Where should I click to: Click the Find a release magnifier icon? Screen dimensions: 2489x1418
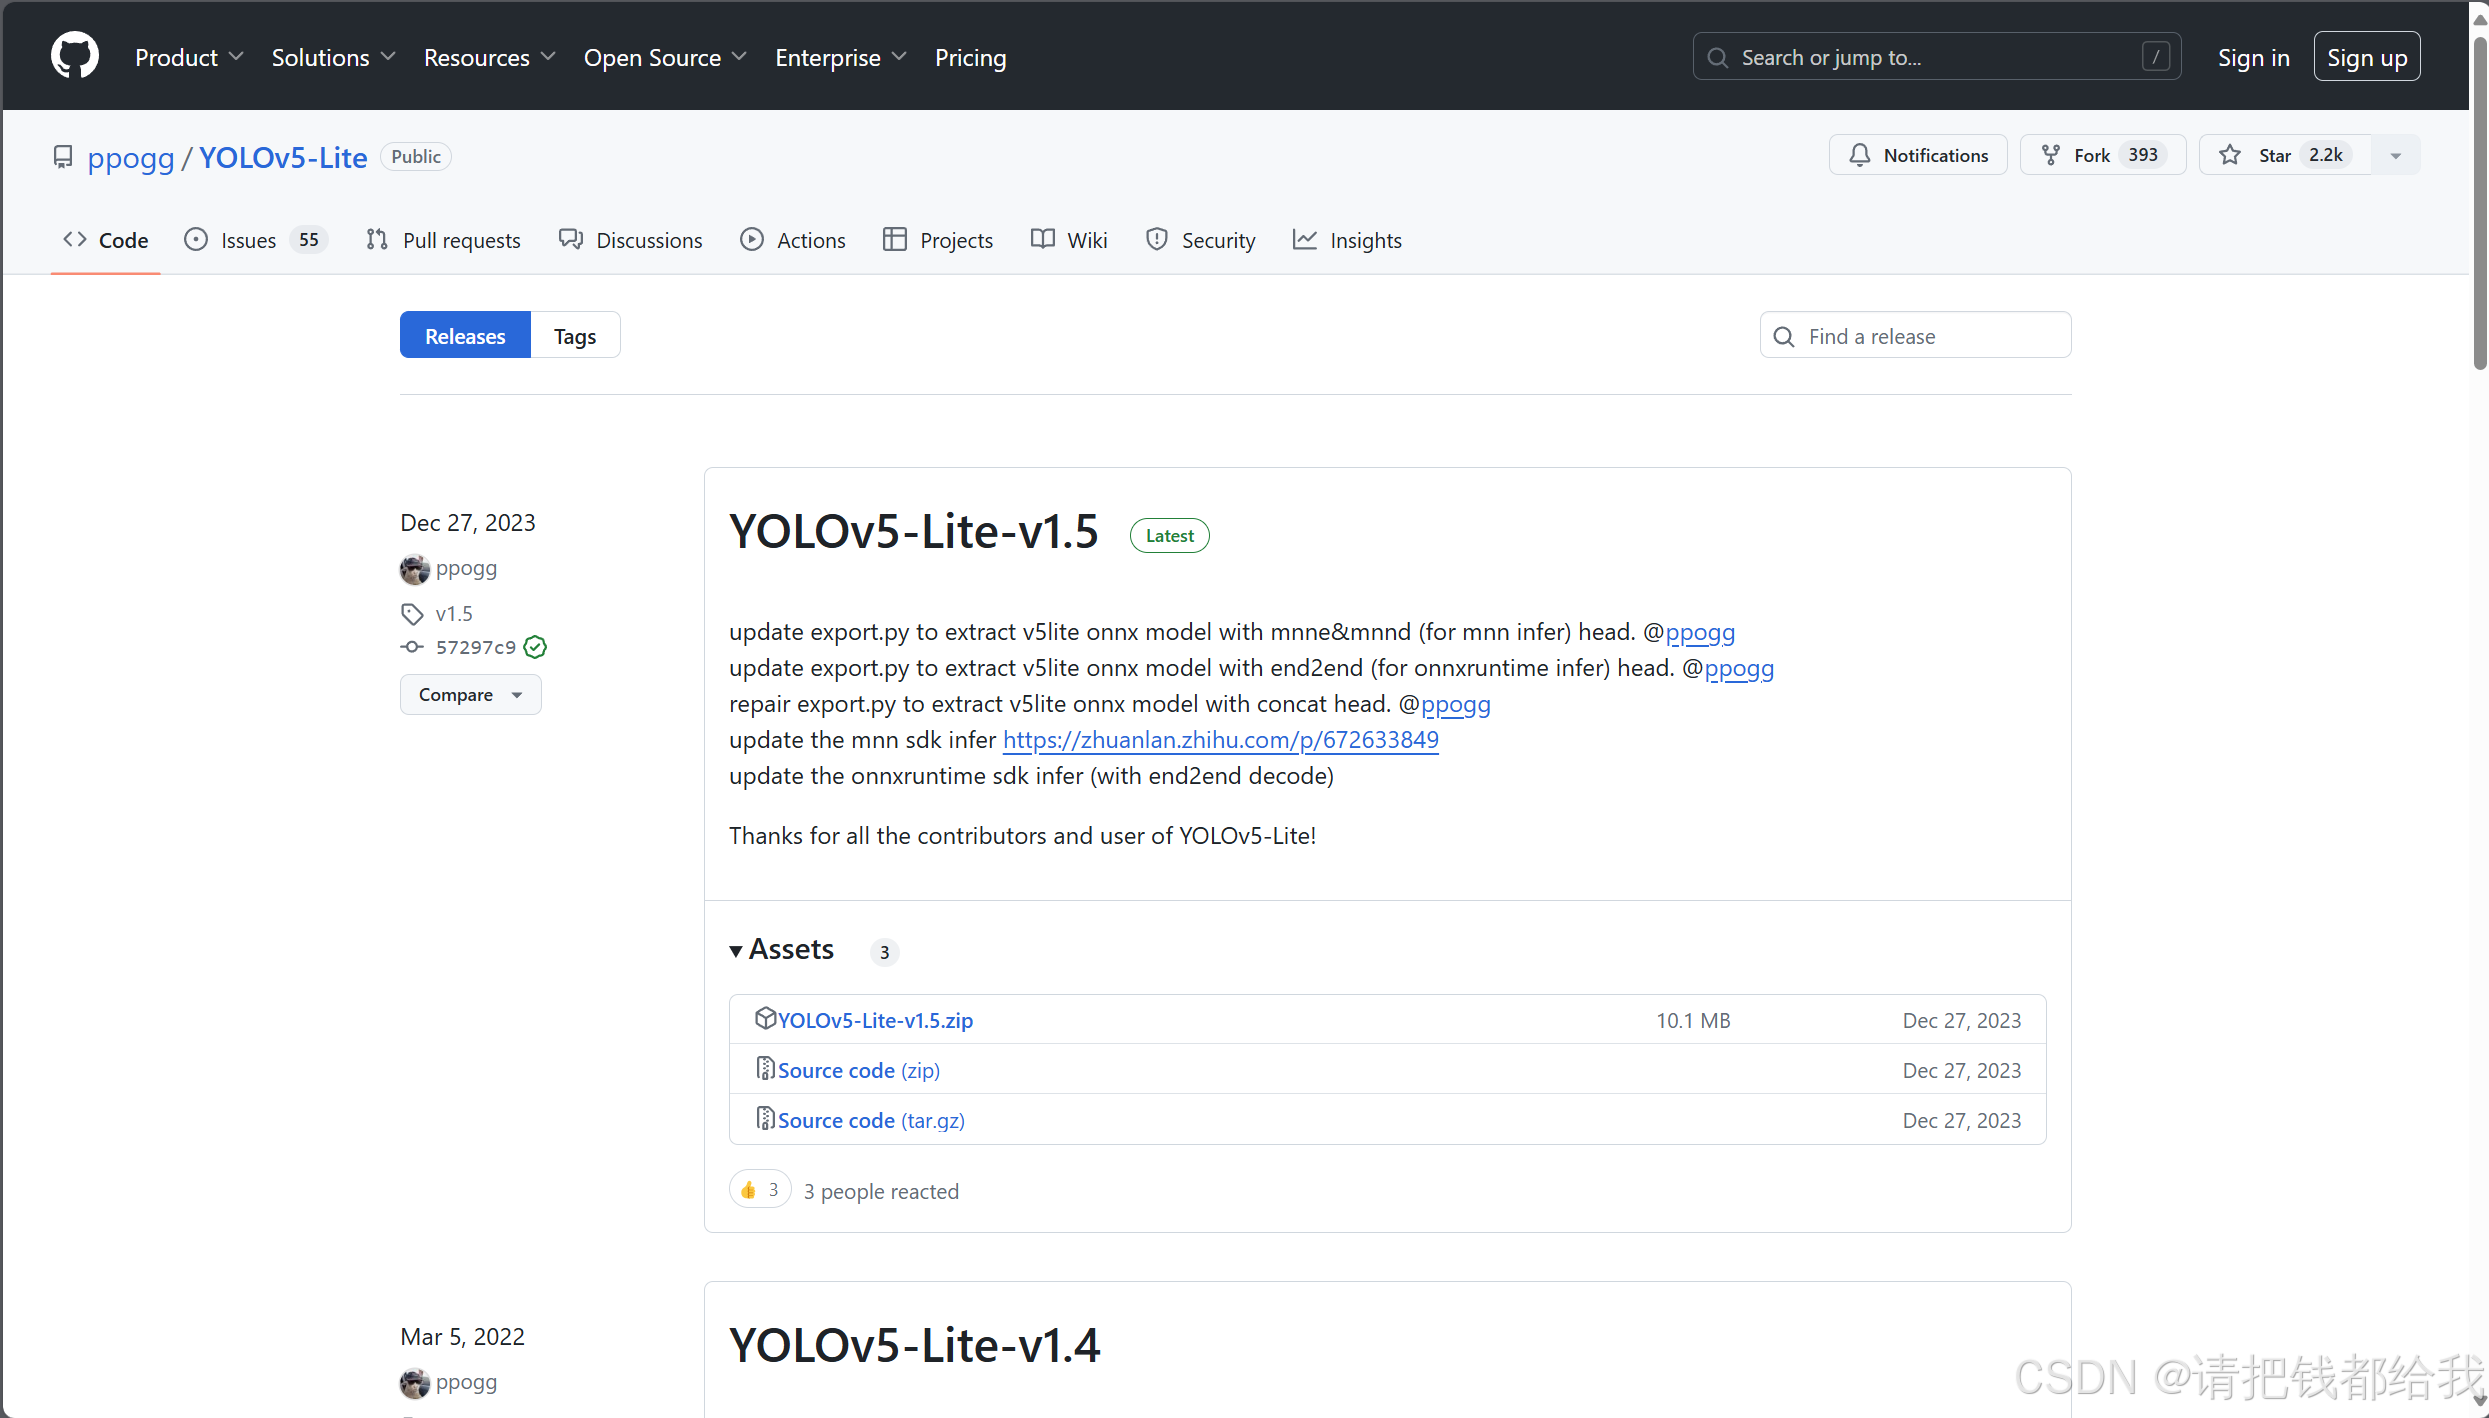[x=1784, y=336]
